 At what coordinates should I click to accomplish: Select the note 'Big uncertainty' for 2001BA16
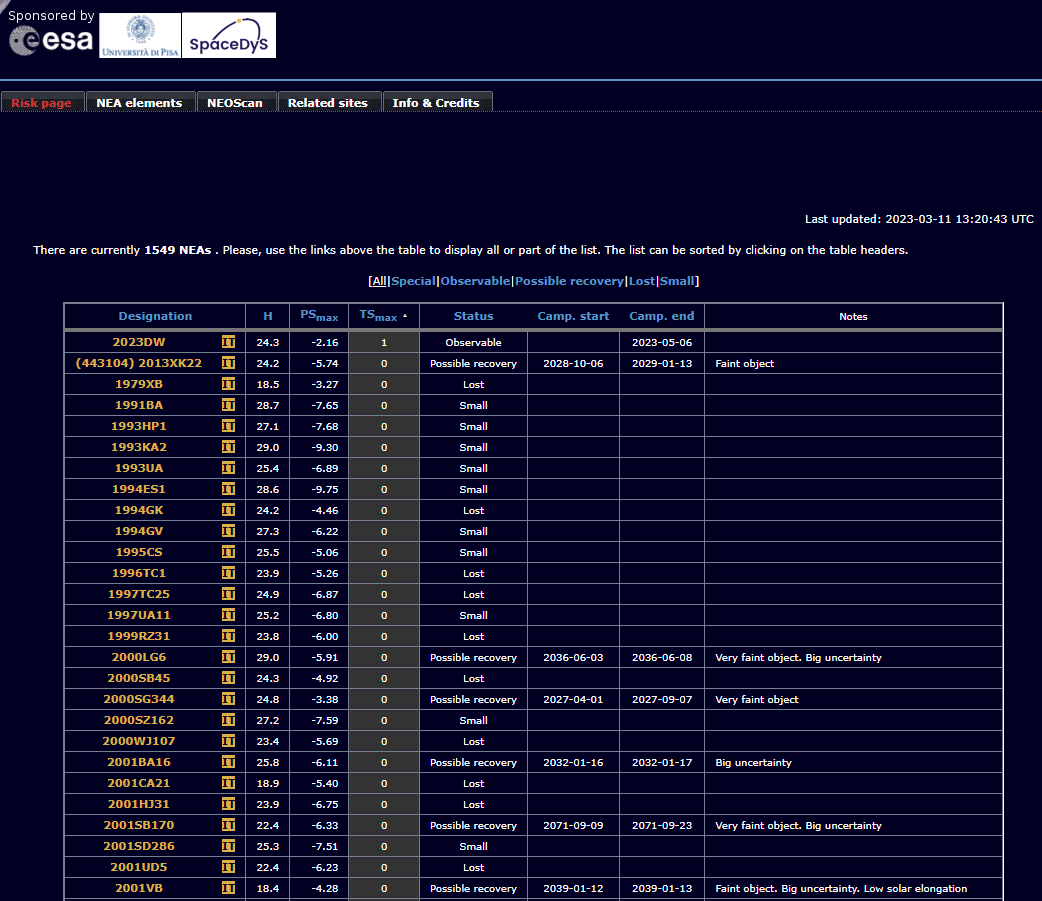tap(754, 762)
